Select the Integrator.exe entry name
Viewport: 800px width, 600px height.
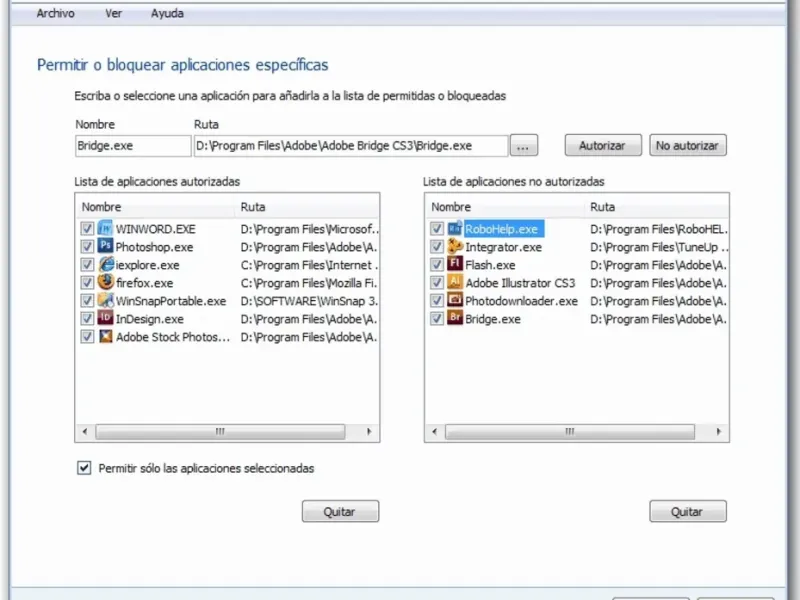click(504, 247)
